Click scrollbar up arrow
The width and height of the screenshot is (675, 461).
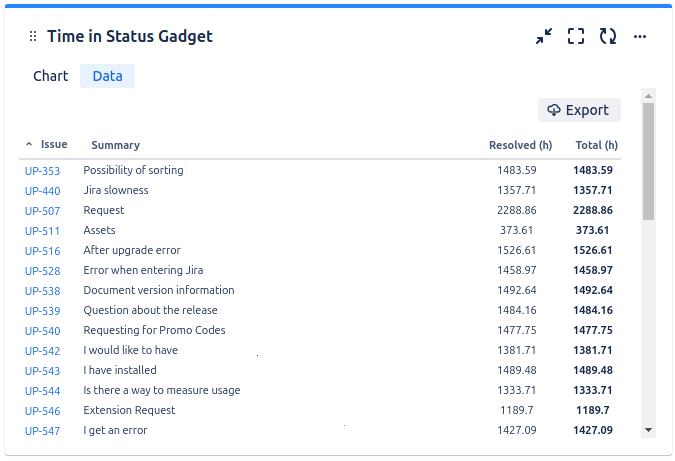click(649, 96)
